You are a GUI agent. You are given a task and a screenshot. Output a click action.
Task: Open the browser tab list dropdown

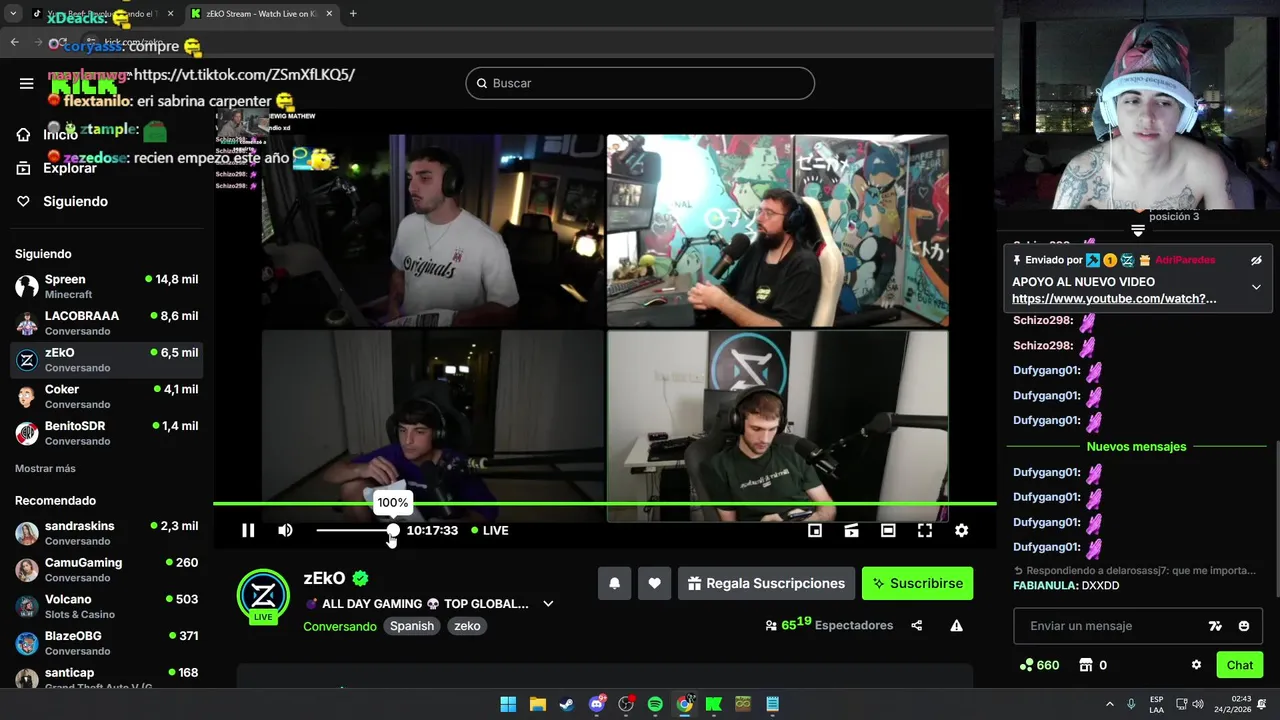click(13, 14)
